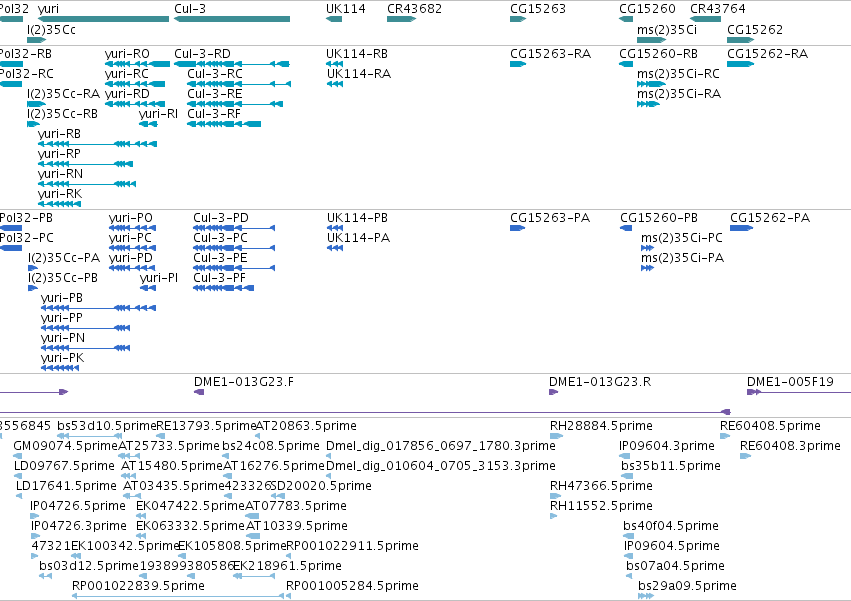Click the Cul-3-RF transcript label
The height and width of the screenshot is (601, 851).
click(214, 114)
